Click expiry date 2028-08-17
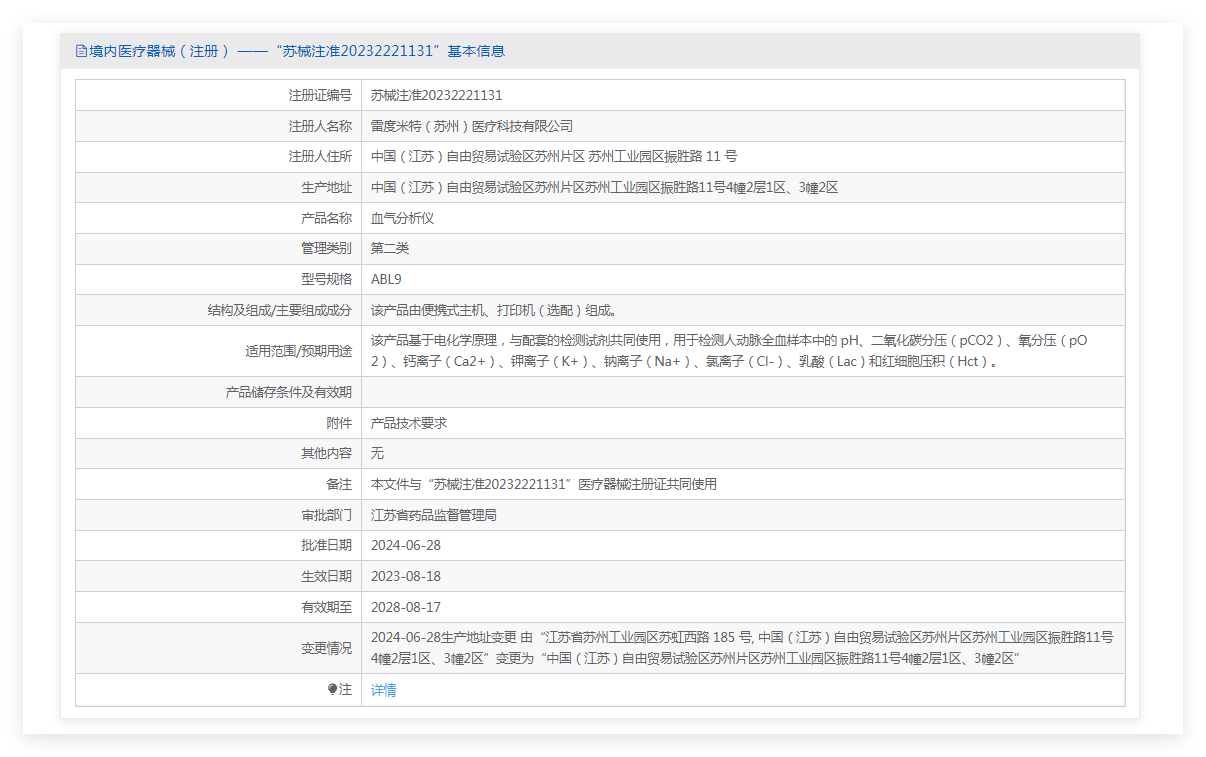This screenshot has height=757, width=1206. pos(406,607)
